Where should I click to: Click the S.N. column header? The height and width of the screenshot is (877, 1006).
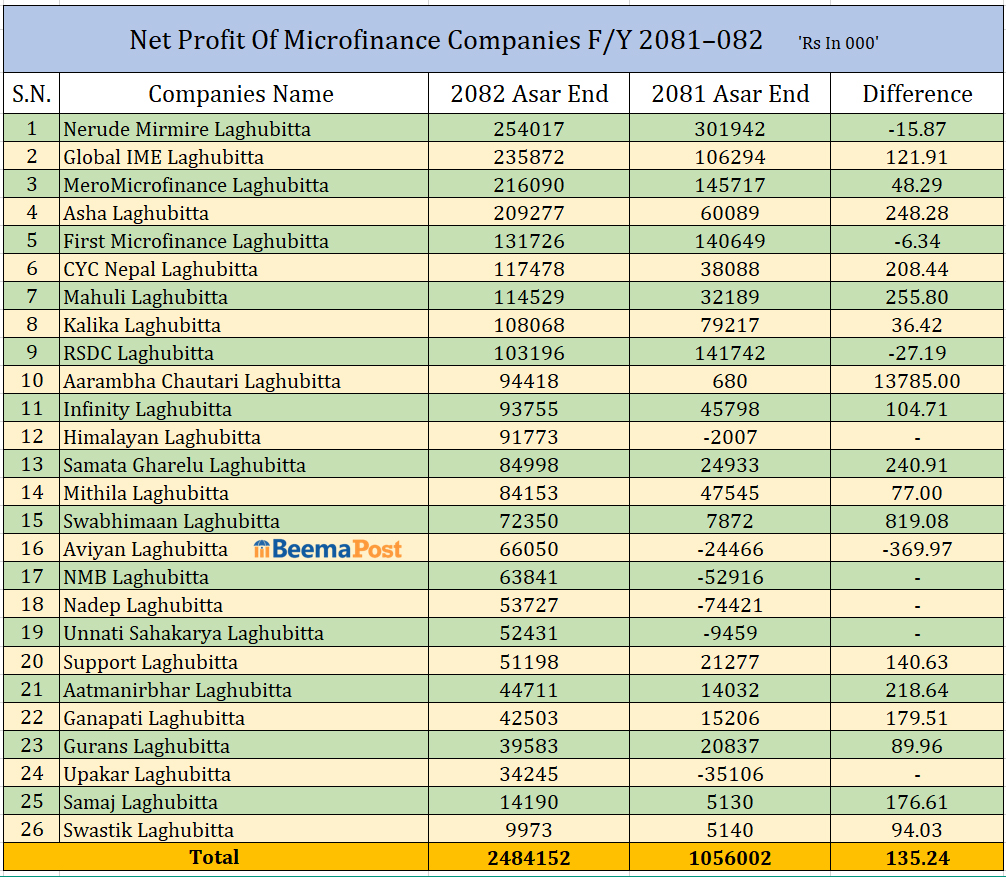pos(31,94)
